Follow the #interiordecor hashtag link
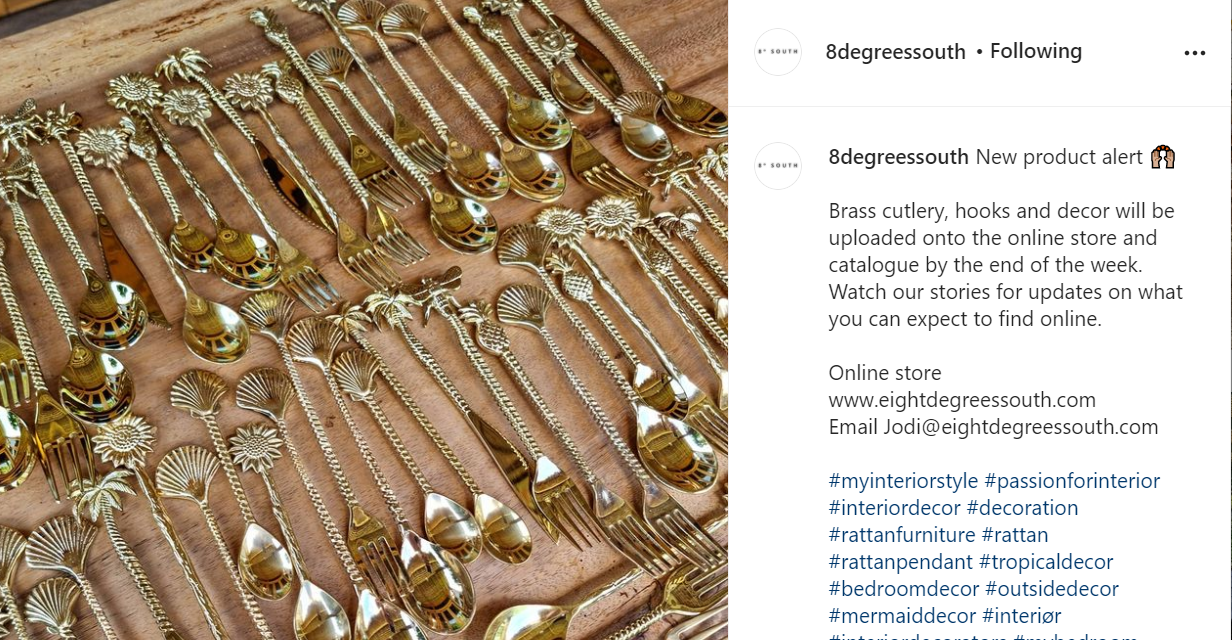The height and width of the screenshot is (640, 1232). 895,508
